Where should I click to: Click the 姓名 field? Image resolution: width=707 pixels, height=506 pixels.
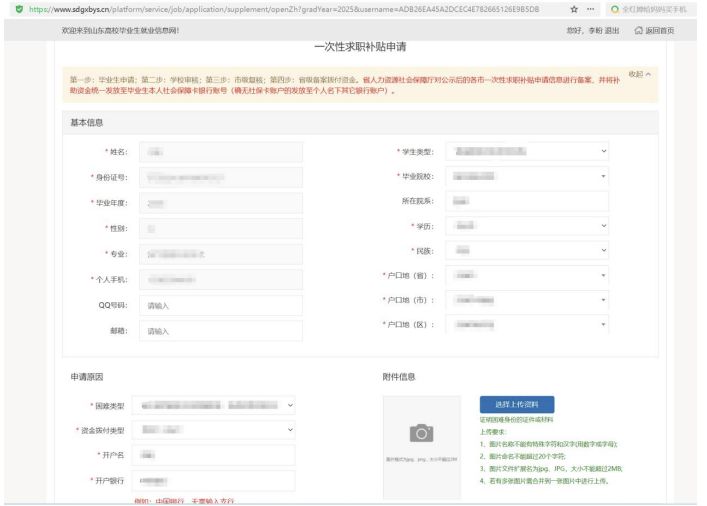click(221, 152)
